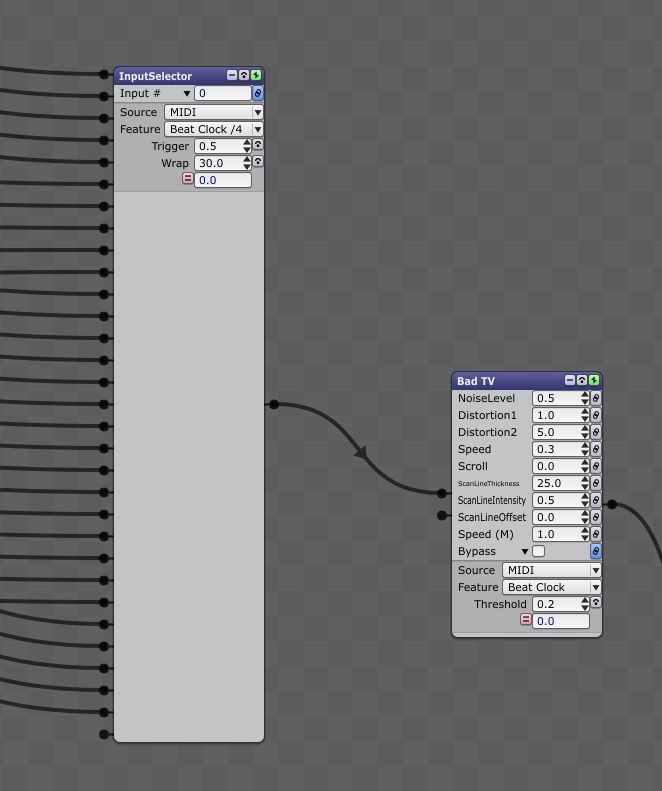This screenshot has width=662, height=791.
Task: Click the unconnected second input pin on Bad TV
Action: (x=442, y=515)
